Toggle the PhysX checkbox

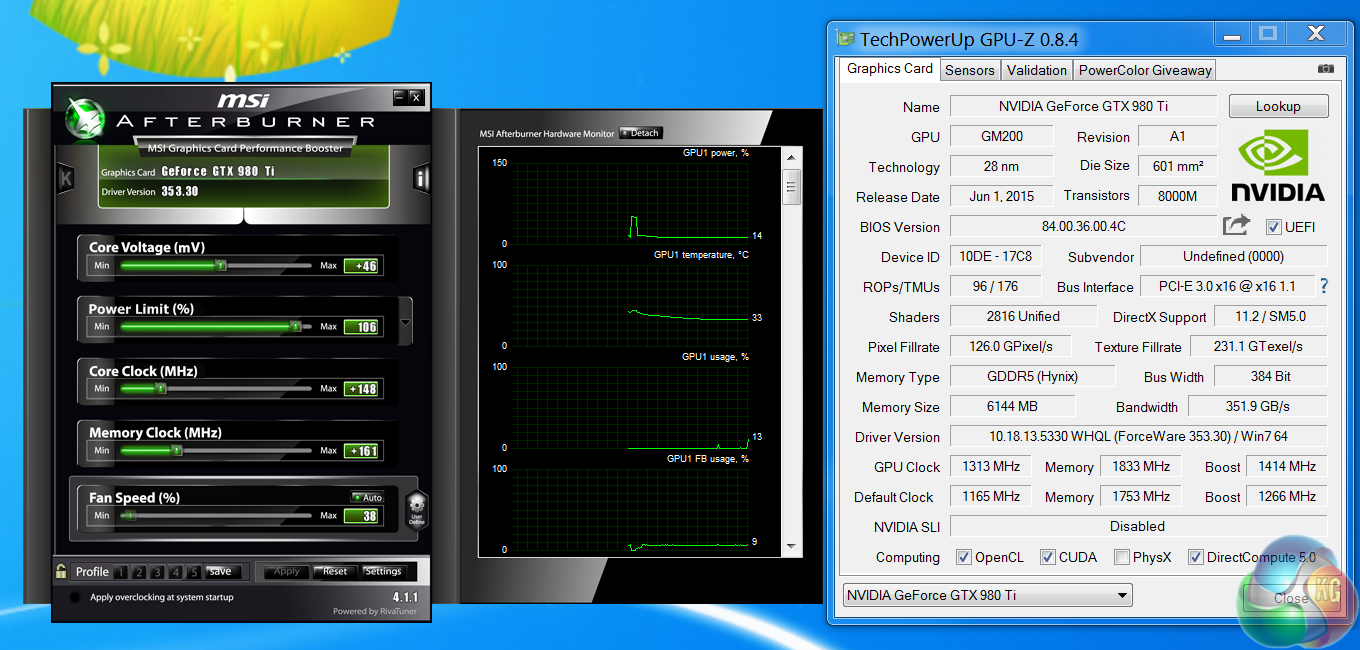(x=1122, y=557)
